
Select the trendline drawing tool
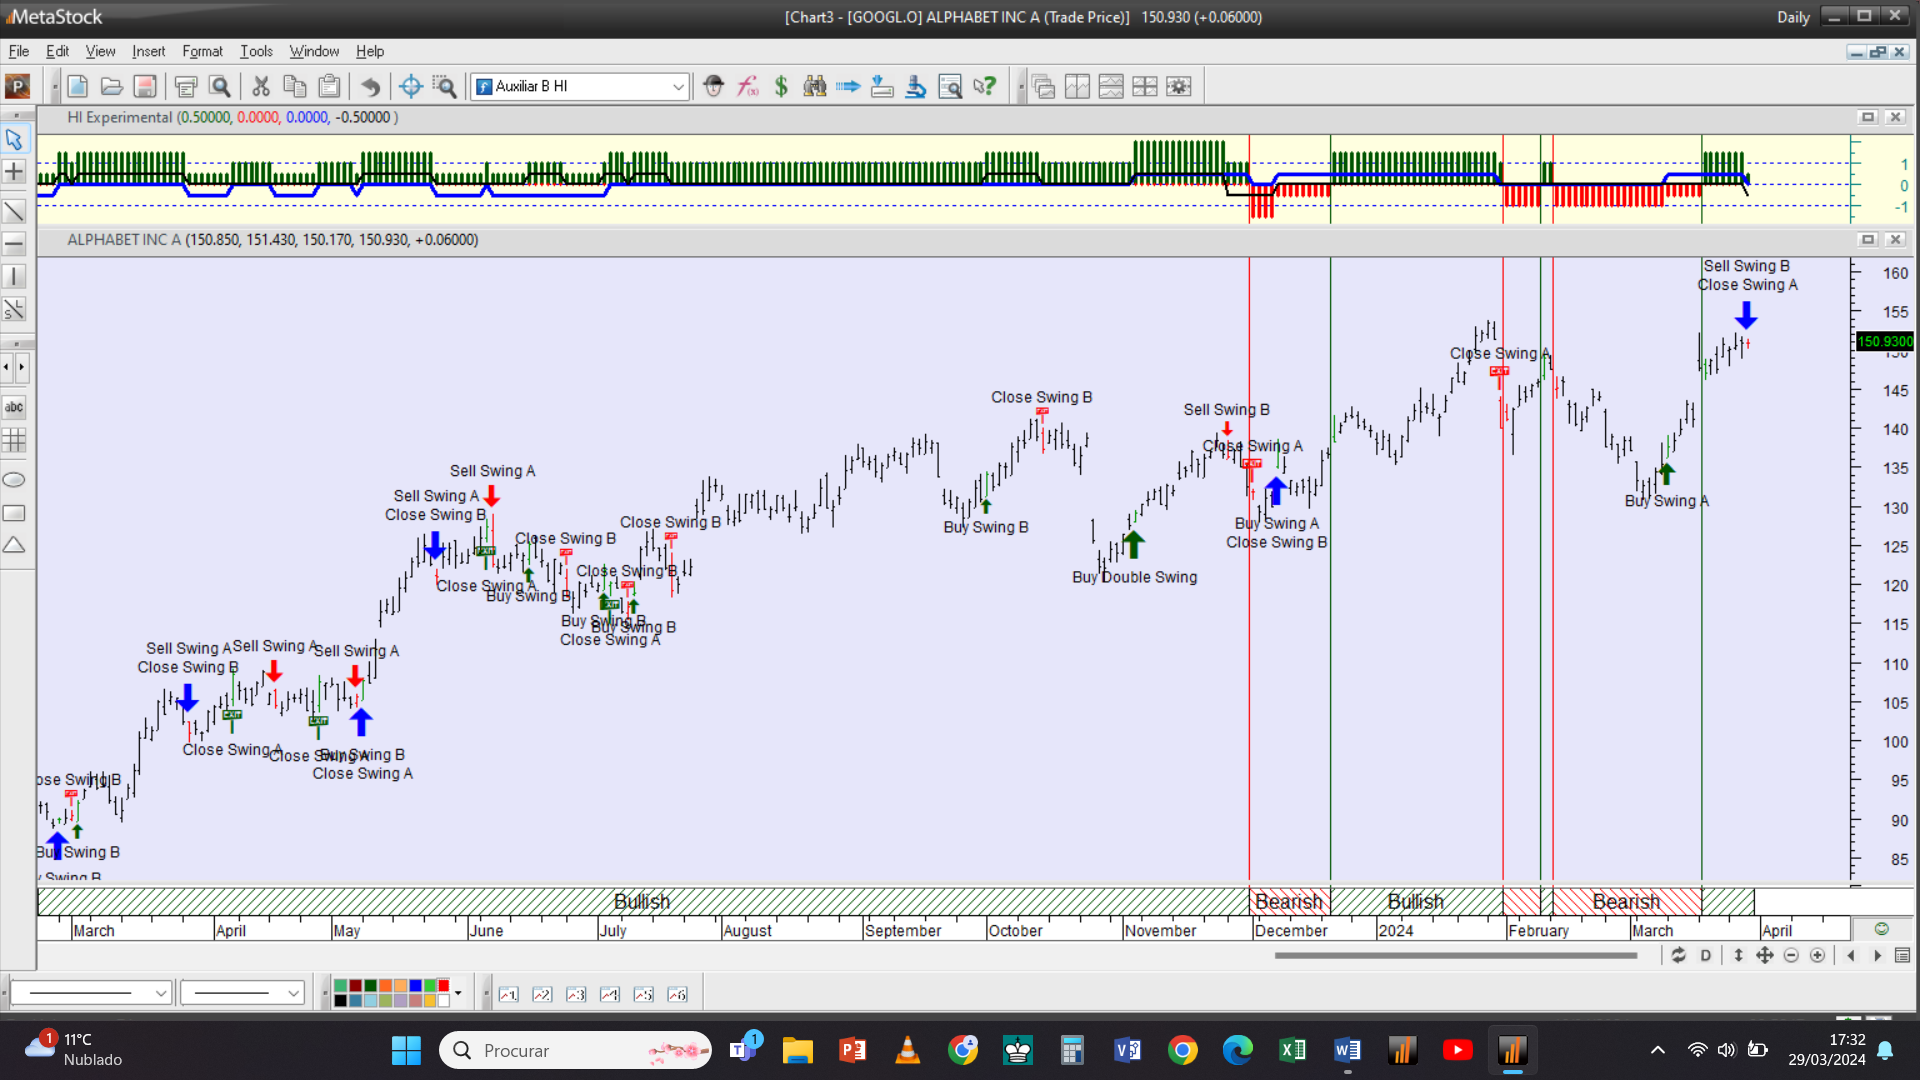click(x=14, y=211)
